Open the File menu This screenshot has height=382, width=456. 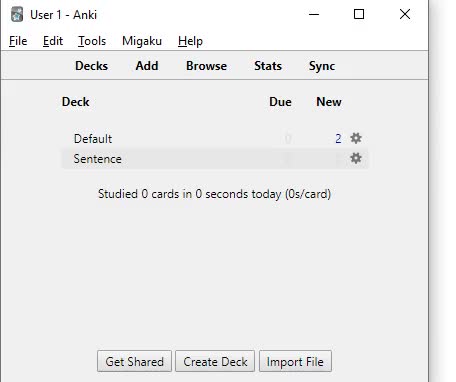coord(18,41)
